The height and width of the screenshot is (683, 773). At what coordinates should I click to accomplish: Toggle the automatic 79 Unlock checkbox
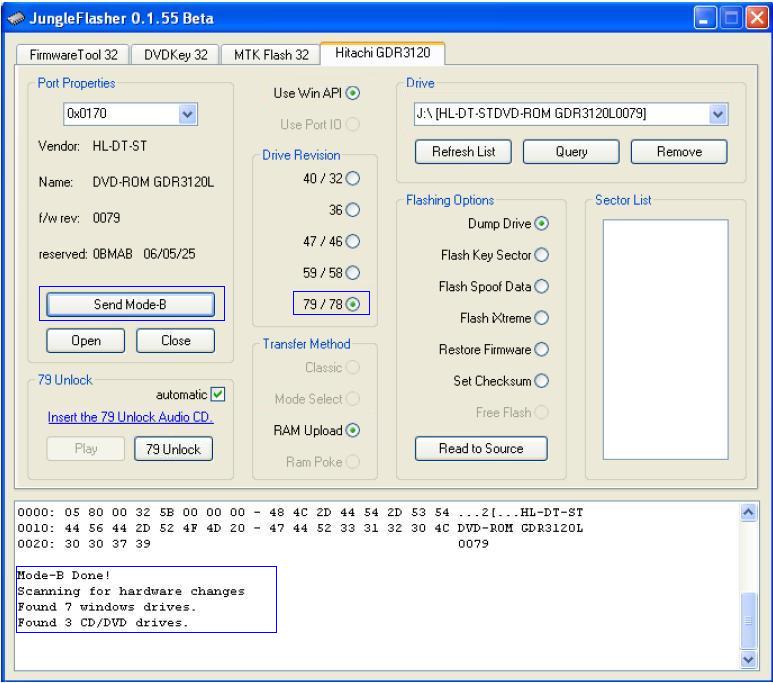tap(217, 394)
